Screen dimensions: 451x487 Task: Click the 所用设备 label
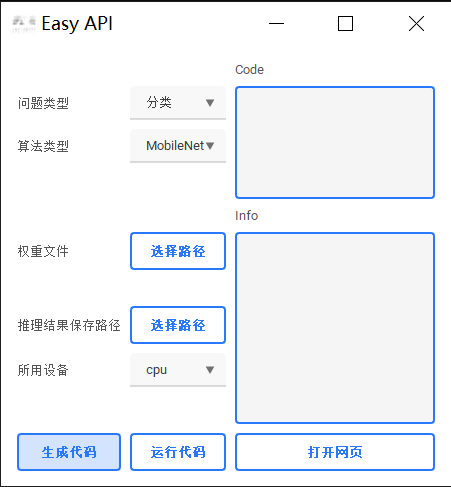[x=43, y=370]
